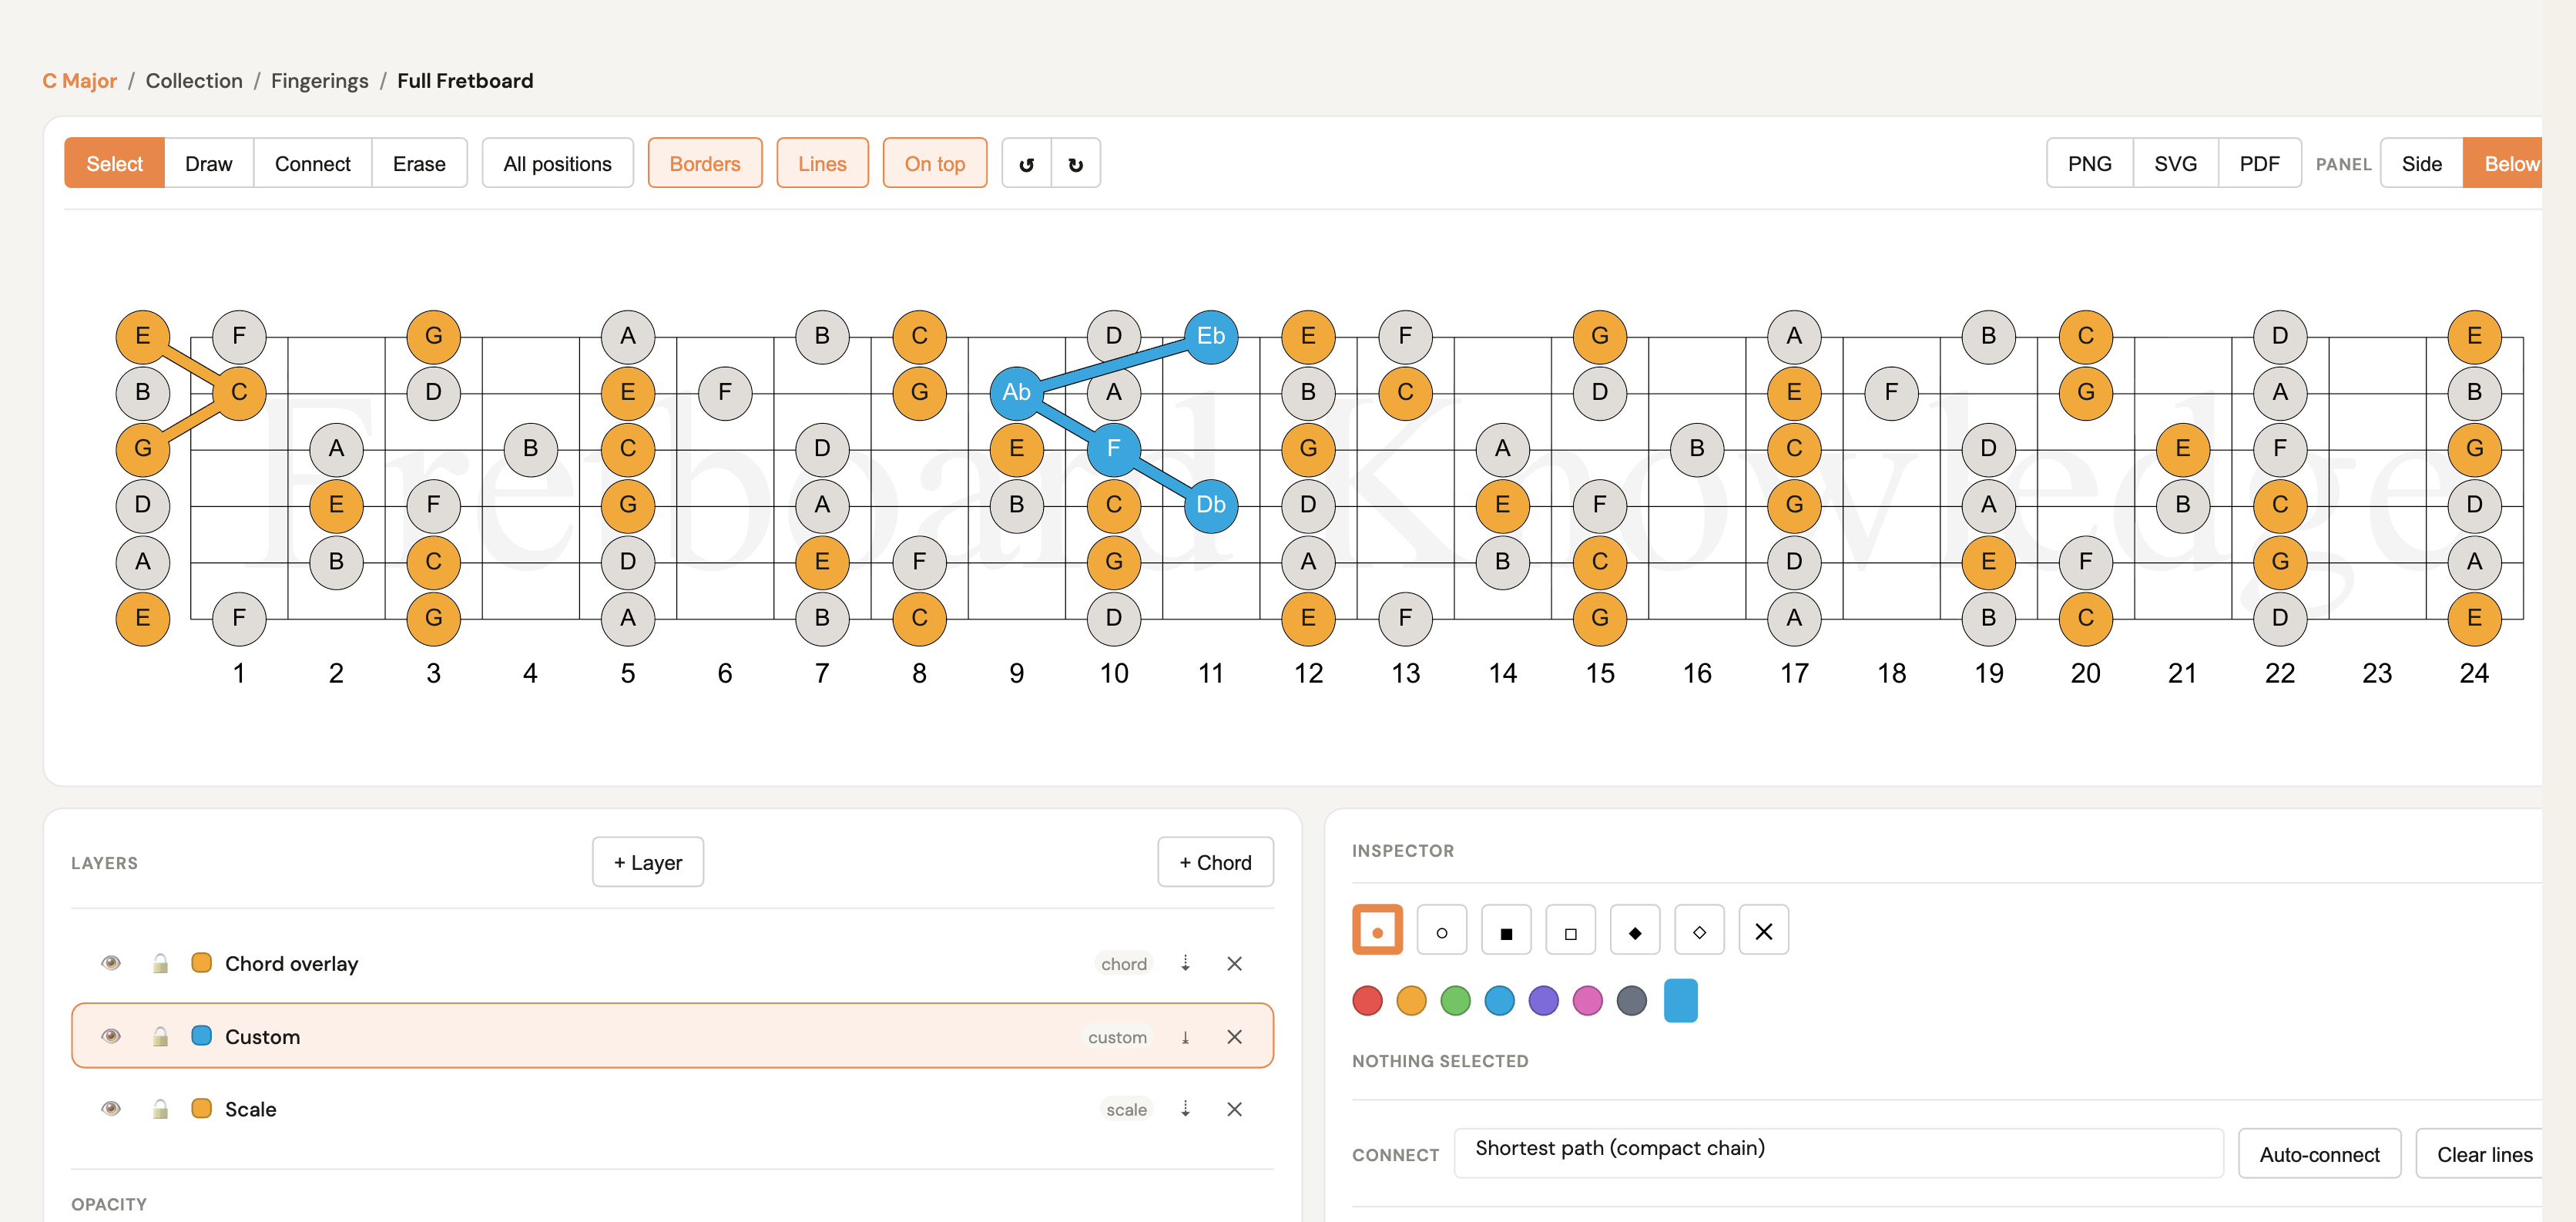Click the Auto-connect button
The height and width of the screenshot is (1222, 2576).
[2319, 1154]
